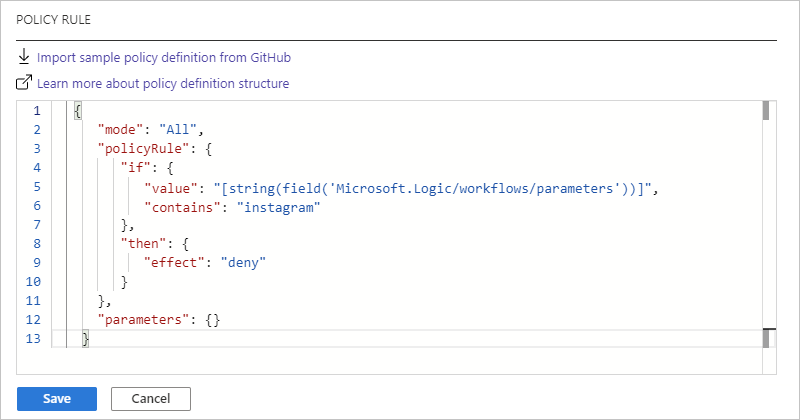Screen dimensions: 800x420
Task: Open Learn more about policy definition structure
Action: (x=163, y=84)
